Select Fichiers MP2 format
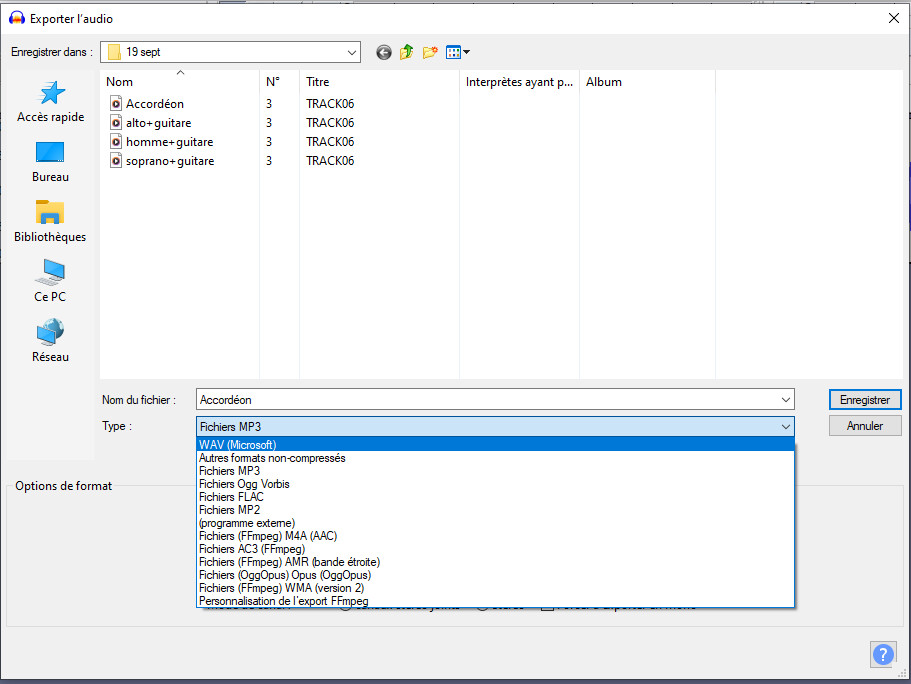The height and width of the screenshot is (684, 911). (495, 510)
